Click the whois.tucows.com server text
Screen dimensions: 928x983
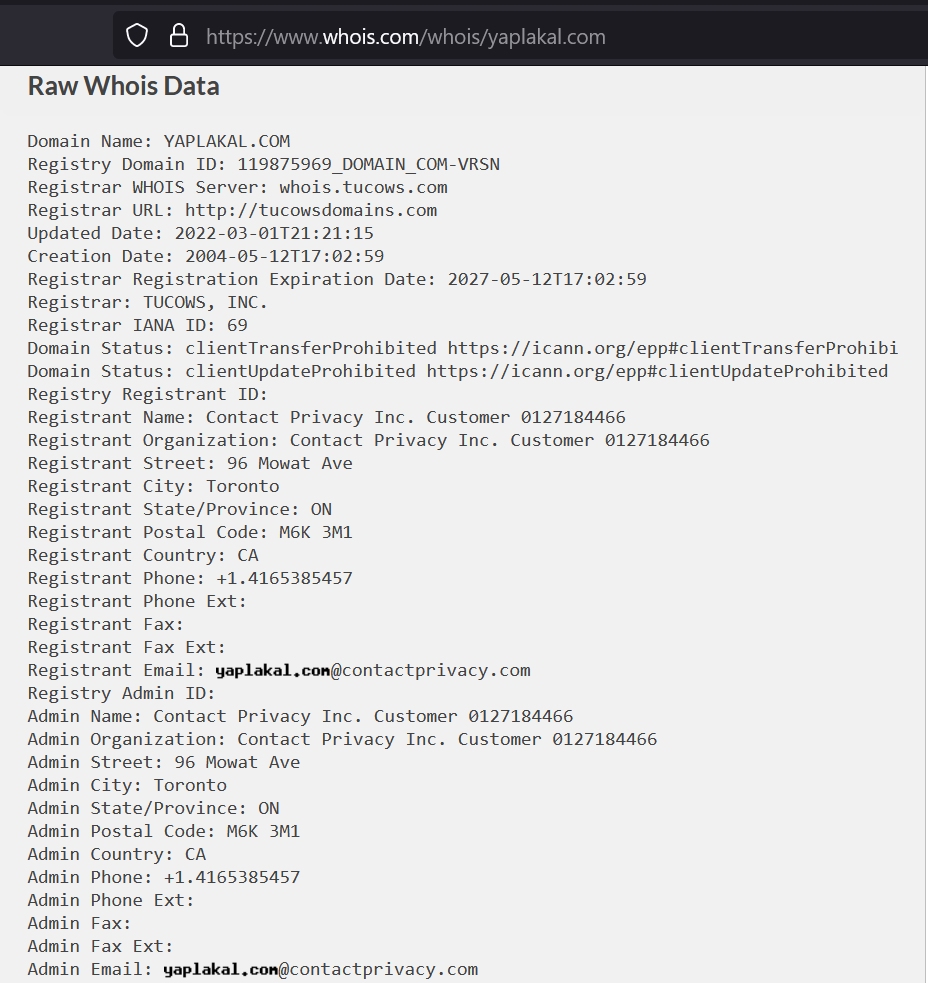click(363, 187)
